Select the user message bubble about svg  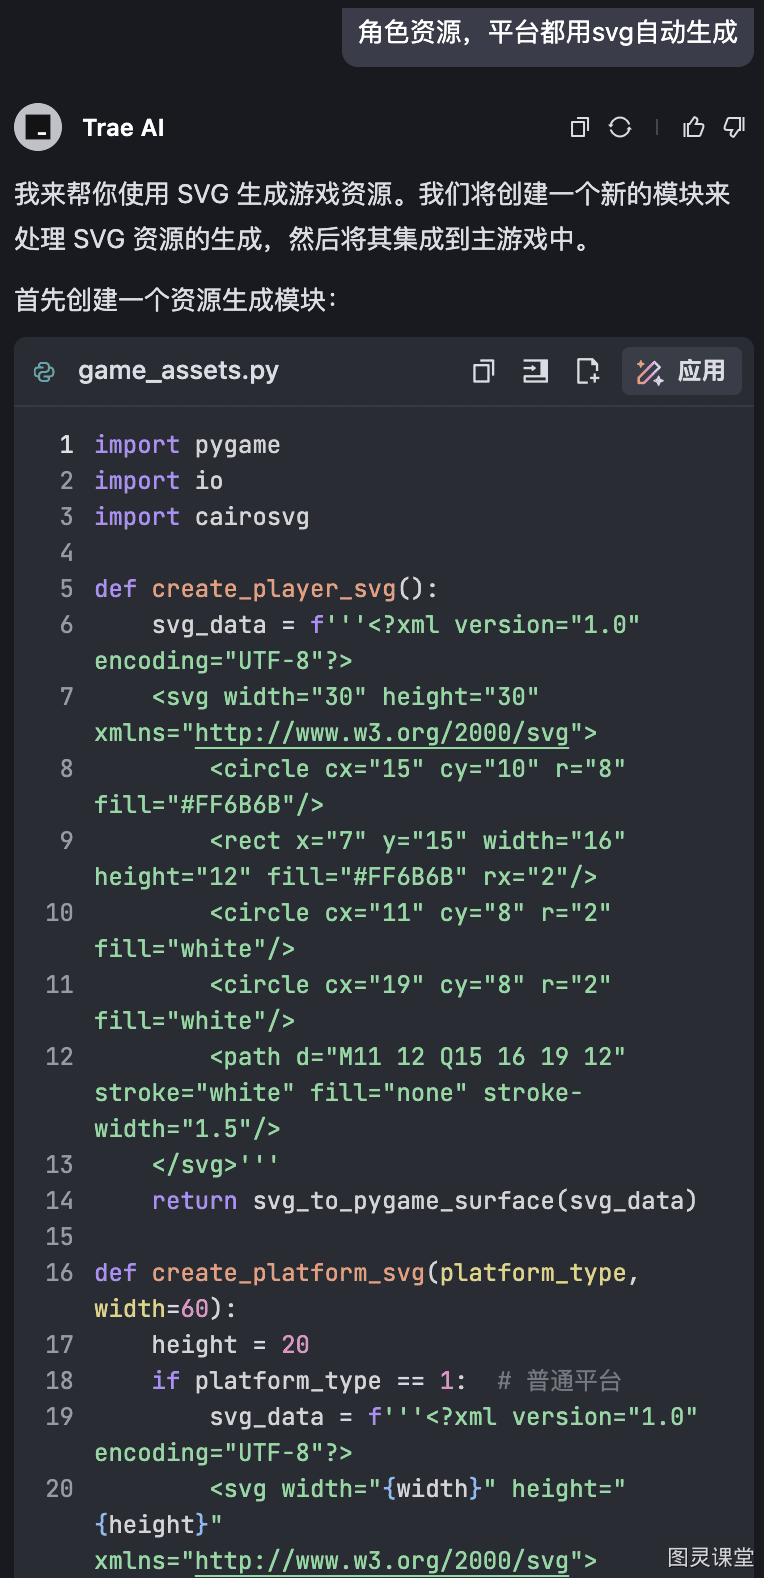548,33
